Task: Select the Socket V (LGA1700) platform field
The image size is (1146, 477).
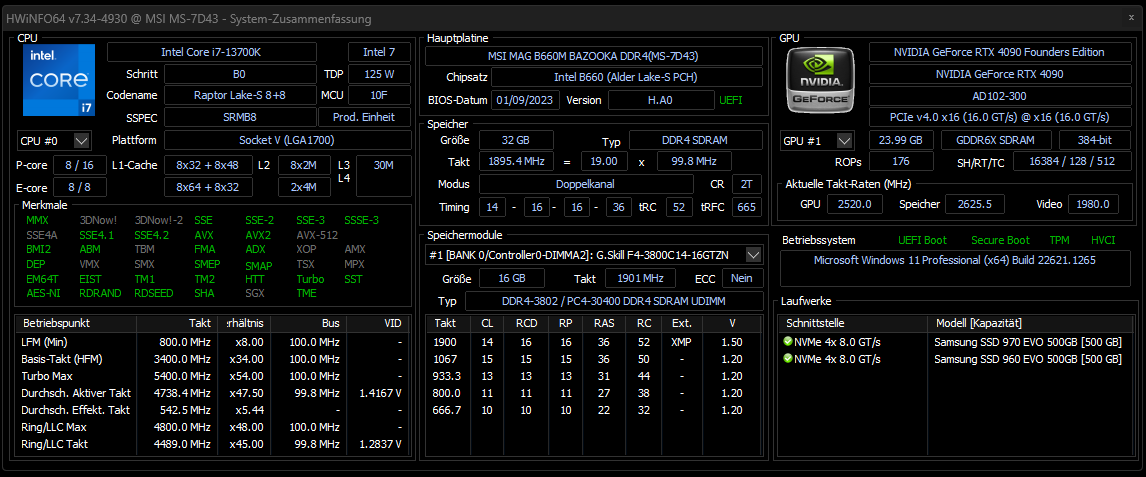Action: [x=287, y=140]
